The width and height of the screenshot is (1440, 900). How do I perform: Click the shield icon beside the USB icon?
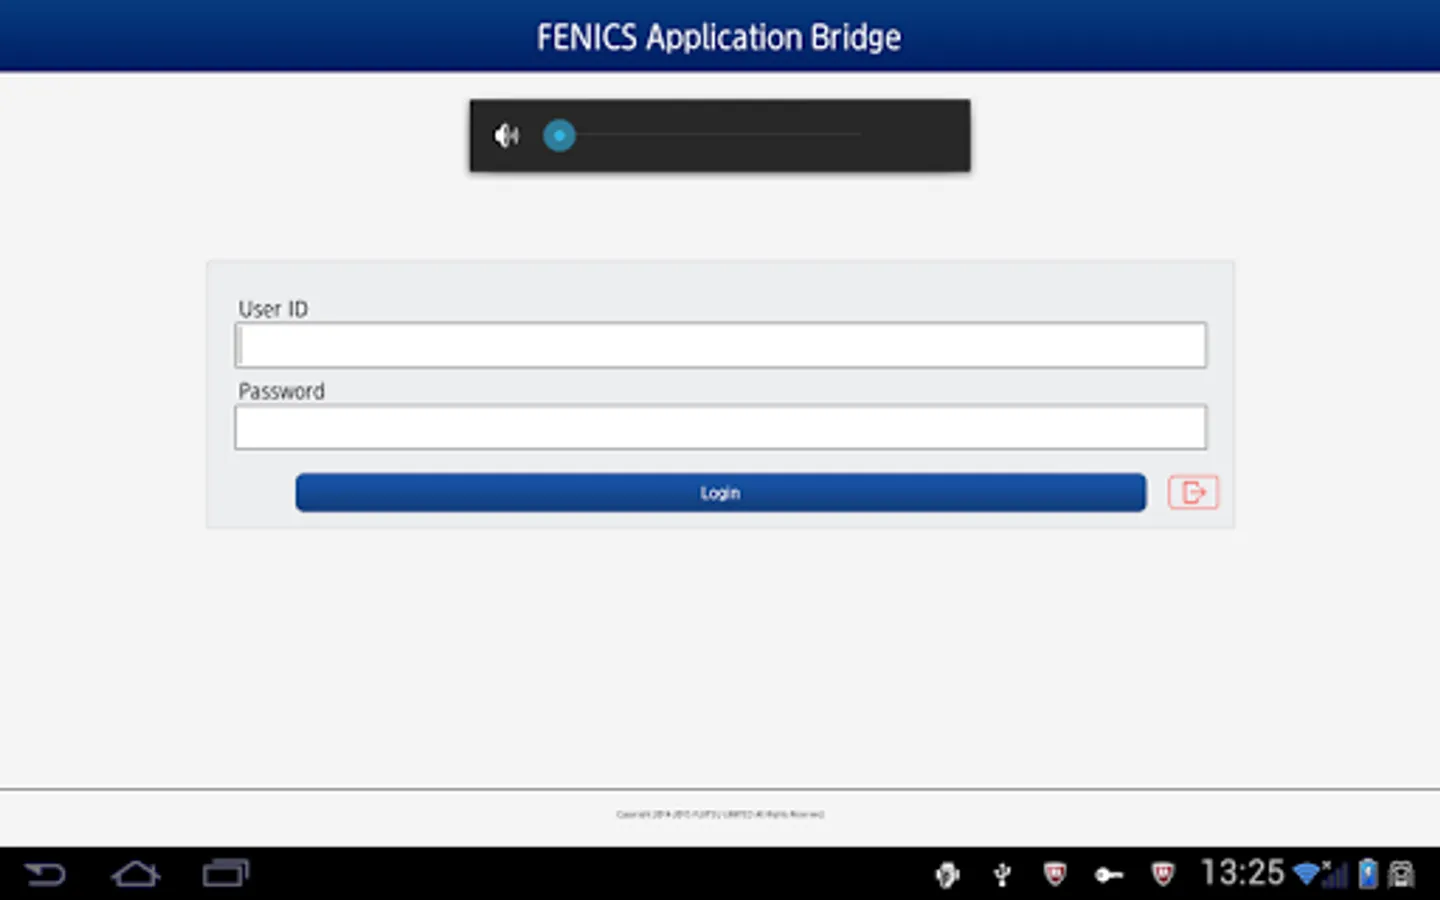point(1055,874)
